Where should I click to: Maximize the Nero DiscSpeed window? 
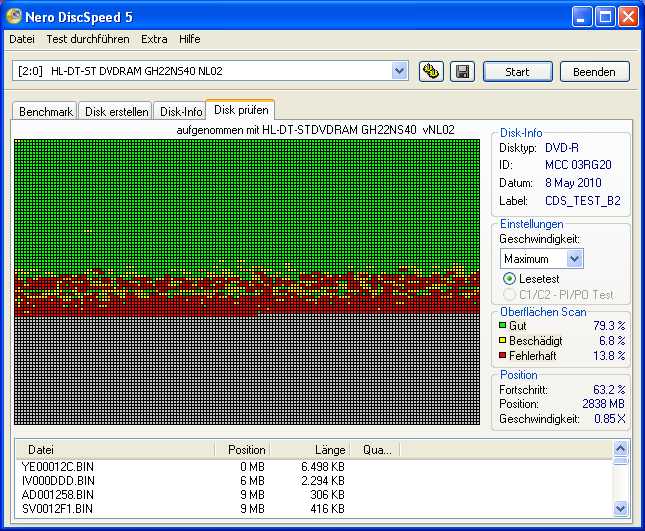pos(605,17)
